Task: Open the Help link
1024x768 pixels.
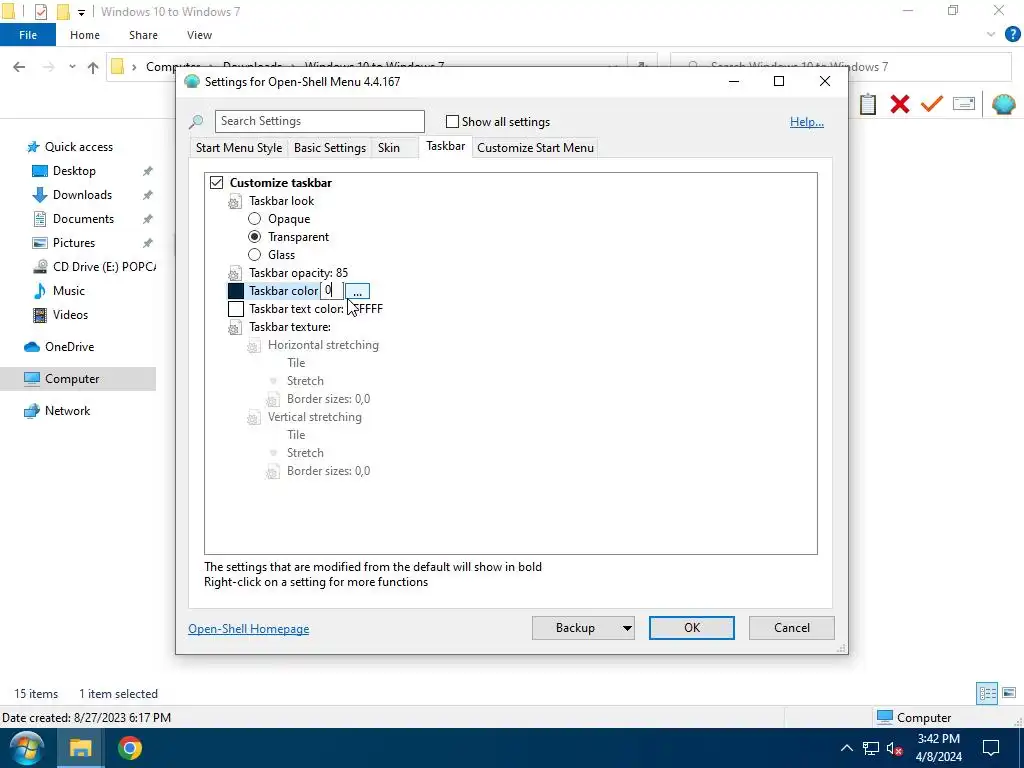Action: [807, 122]
